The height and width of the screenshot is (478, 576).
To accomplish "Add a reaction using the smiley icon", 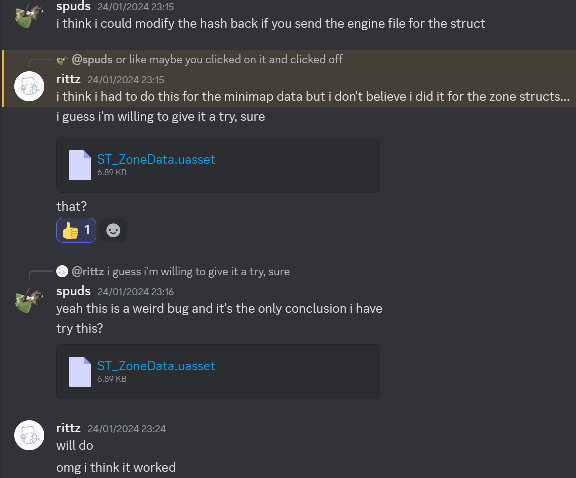I will [x=113, y=230].
